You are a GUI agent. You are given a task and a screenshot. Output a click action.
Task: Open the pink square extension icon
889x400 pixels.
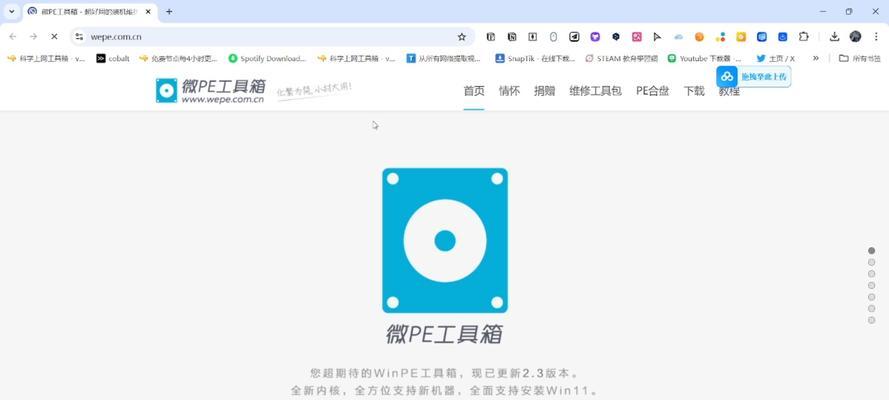click(x=637, y=37)
